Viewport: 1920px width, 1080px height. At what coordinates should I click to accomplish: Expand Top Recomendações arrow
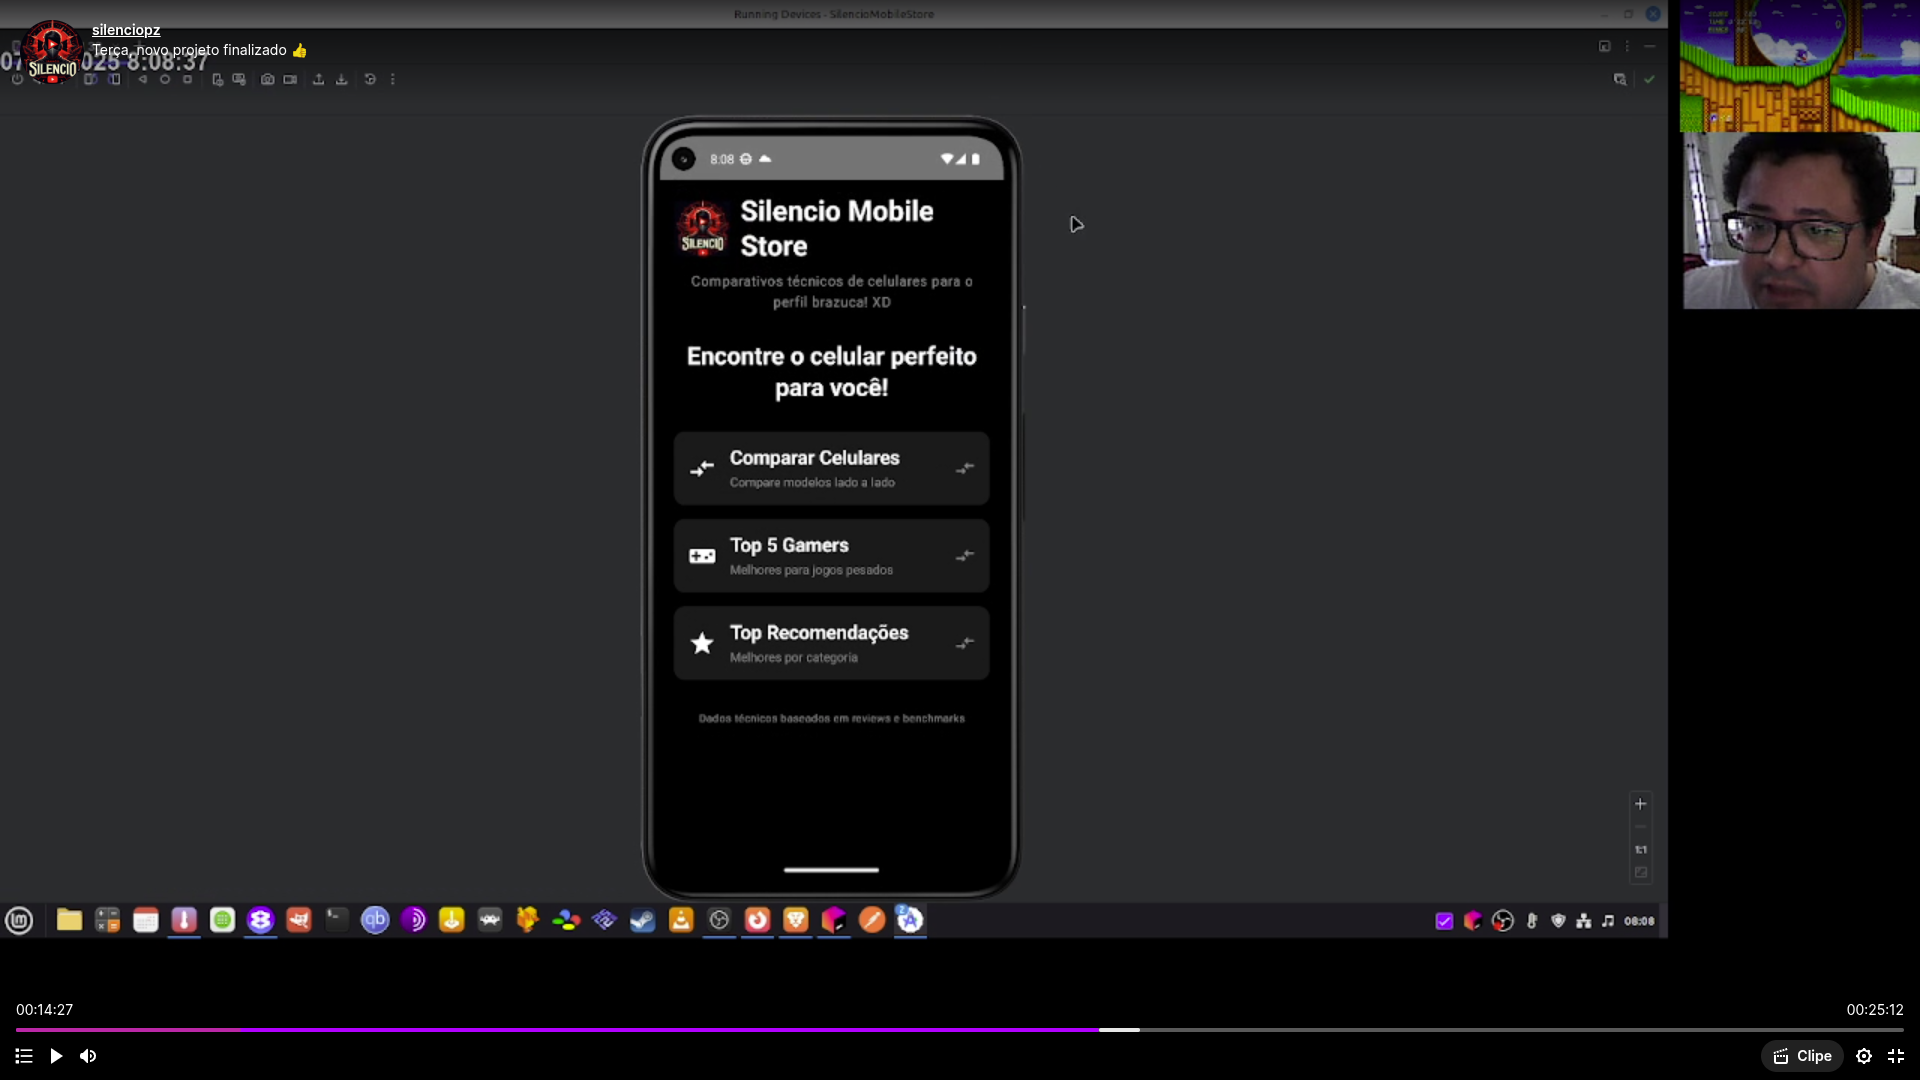[x=965, y=643]
